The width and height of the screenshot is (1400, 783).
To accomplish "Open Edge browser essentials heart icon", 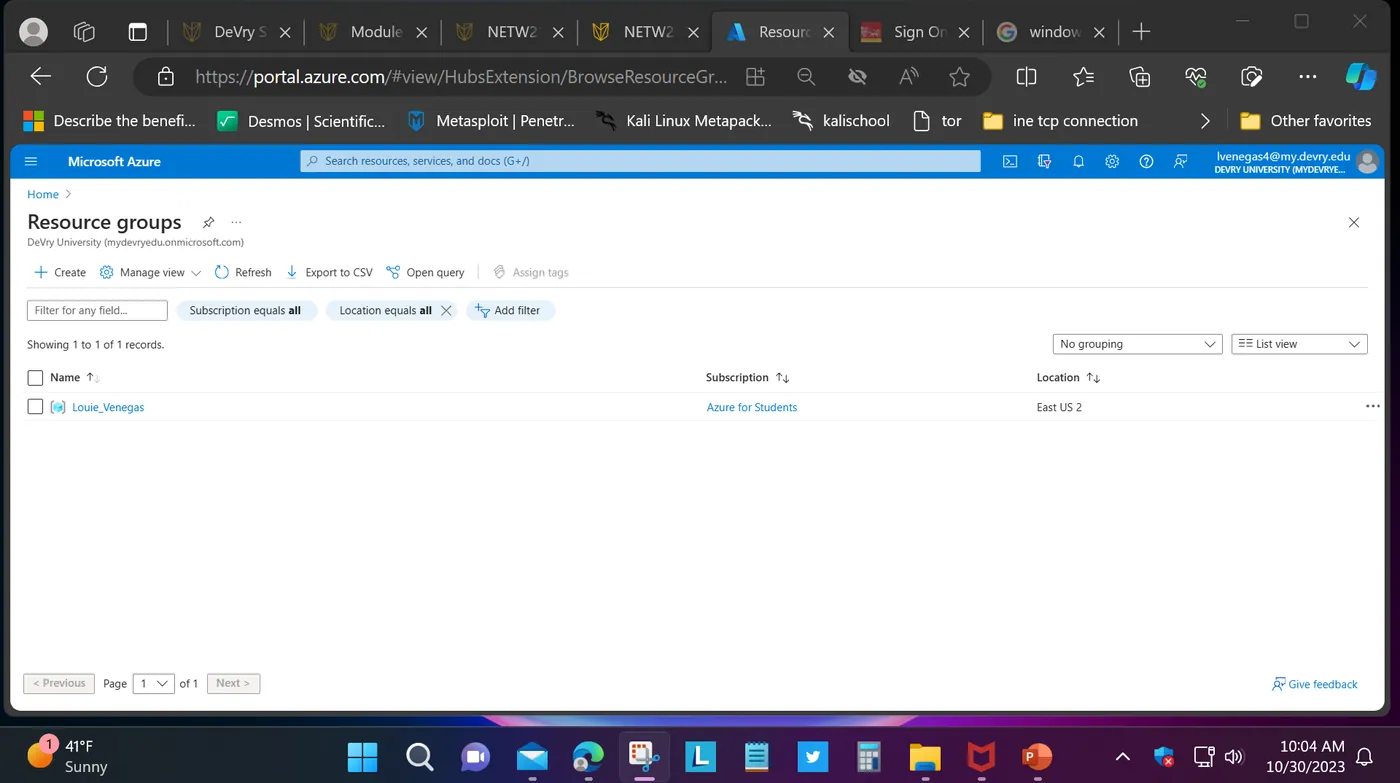I will pyautogui.click(x=1195, y=76).
